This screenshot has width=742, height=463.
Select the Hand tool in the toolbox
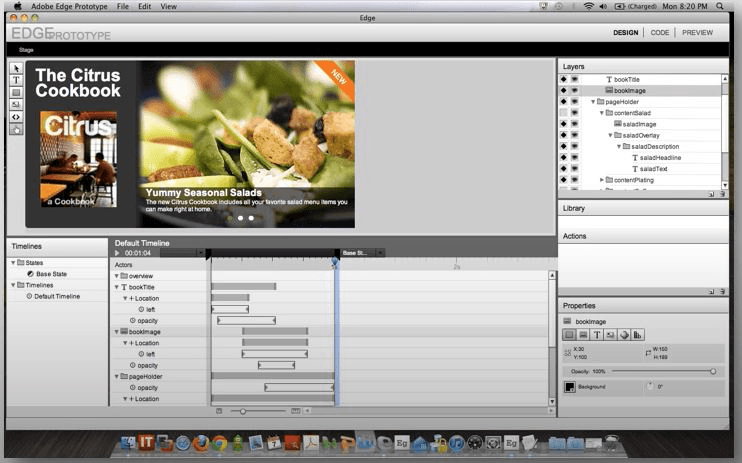click(16, 129)
